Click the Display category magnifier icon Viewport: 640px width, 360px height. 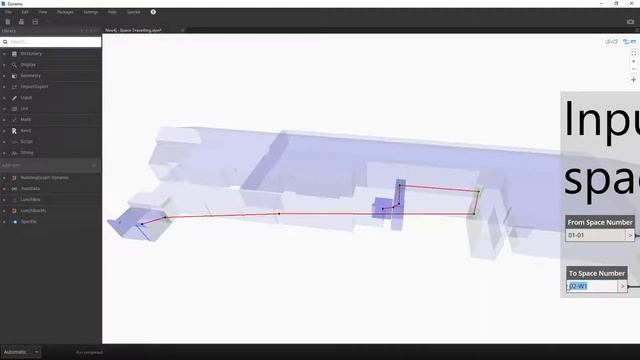pyautogui.click(x=14, y=64)
